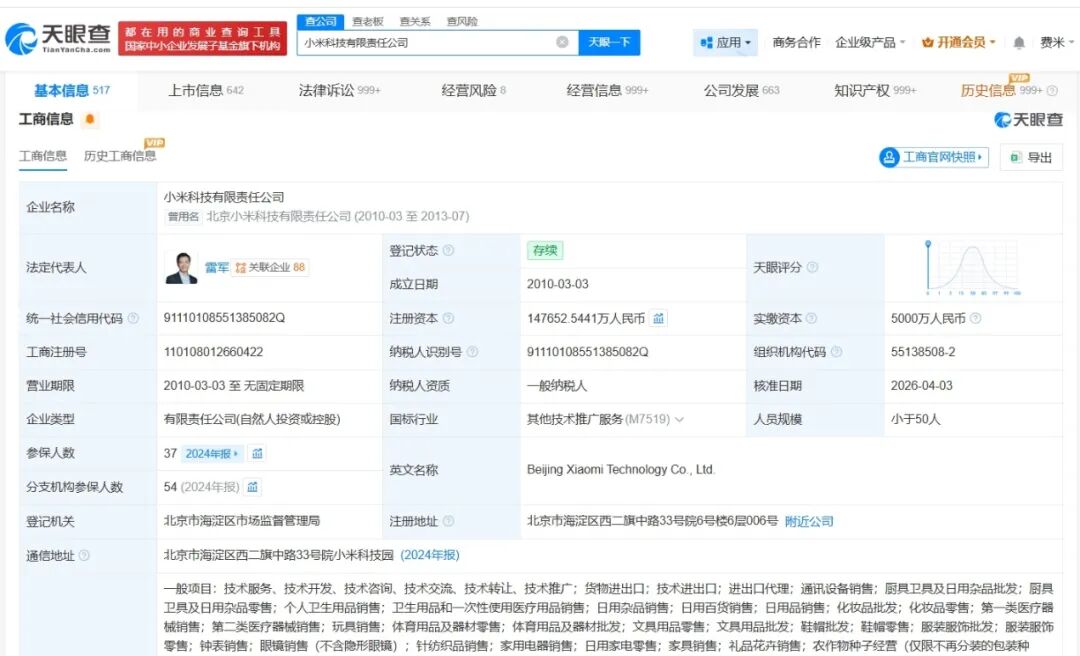Click the orange alert icon beside 工商信息
The width and height of the screenshot is (1080, 656).
coord(90,119)
